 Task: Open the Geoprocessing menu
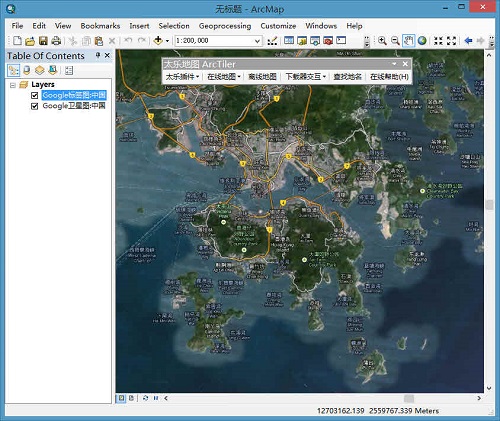click(x=225, y=26)
